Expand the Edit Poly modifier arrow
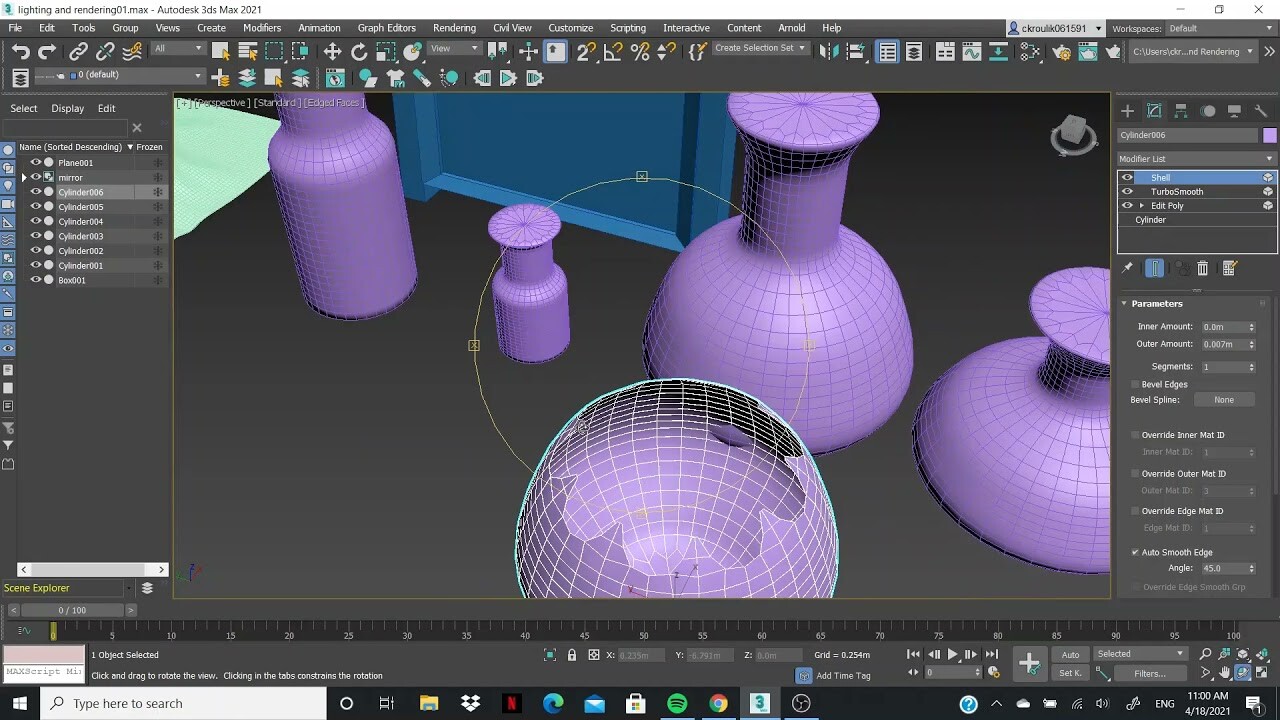The image size is (1280, 720). (x=1142, y=205)
